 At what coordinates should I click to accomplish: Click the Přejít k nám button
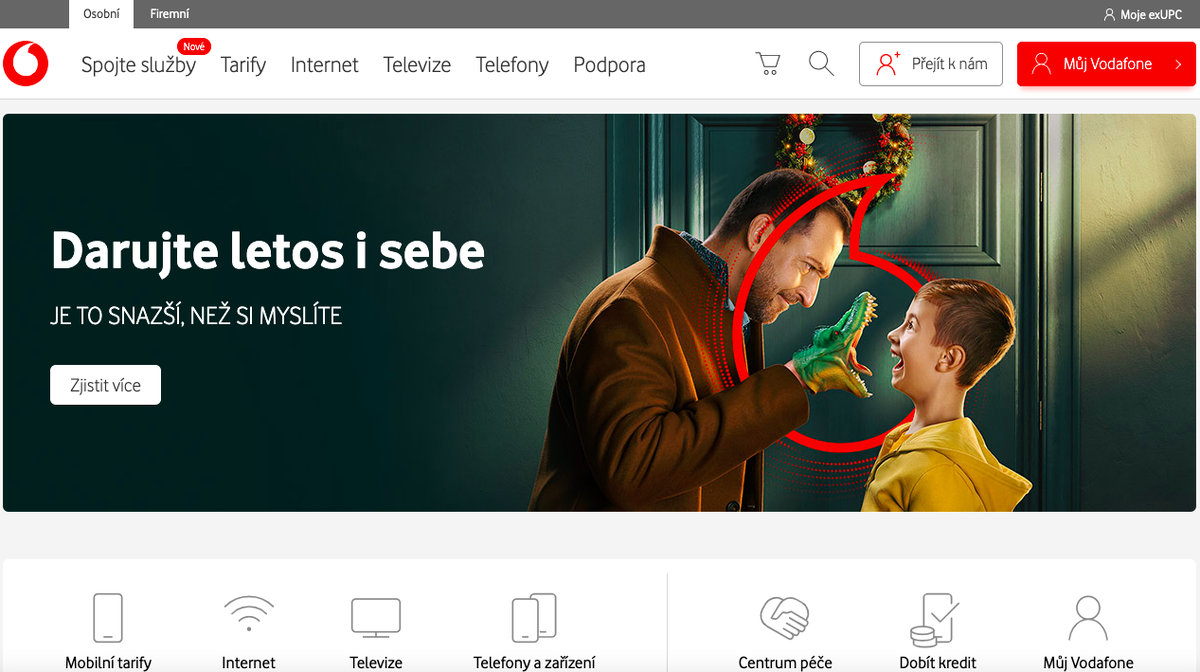931,63
